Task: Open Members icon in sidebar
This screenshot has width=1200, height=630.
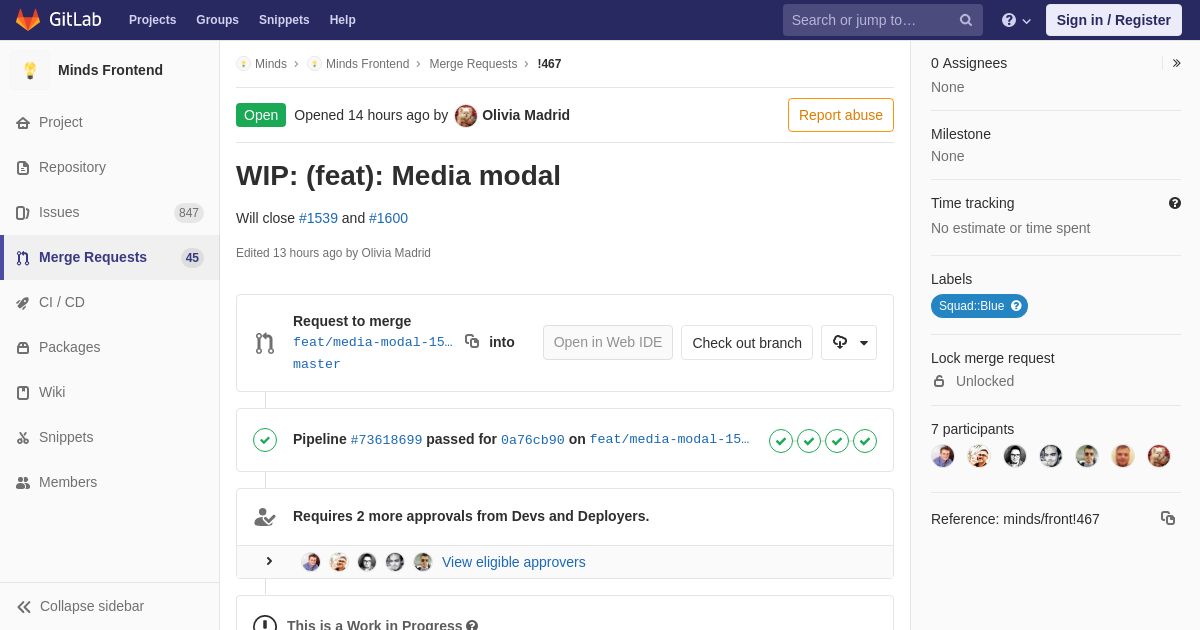Action: click(x=23, y=483)
